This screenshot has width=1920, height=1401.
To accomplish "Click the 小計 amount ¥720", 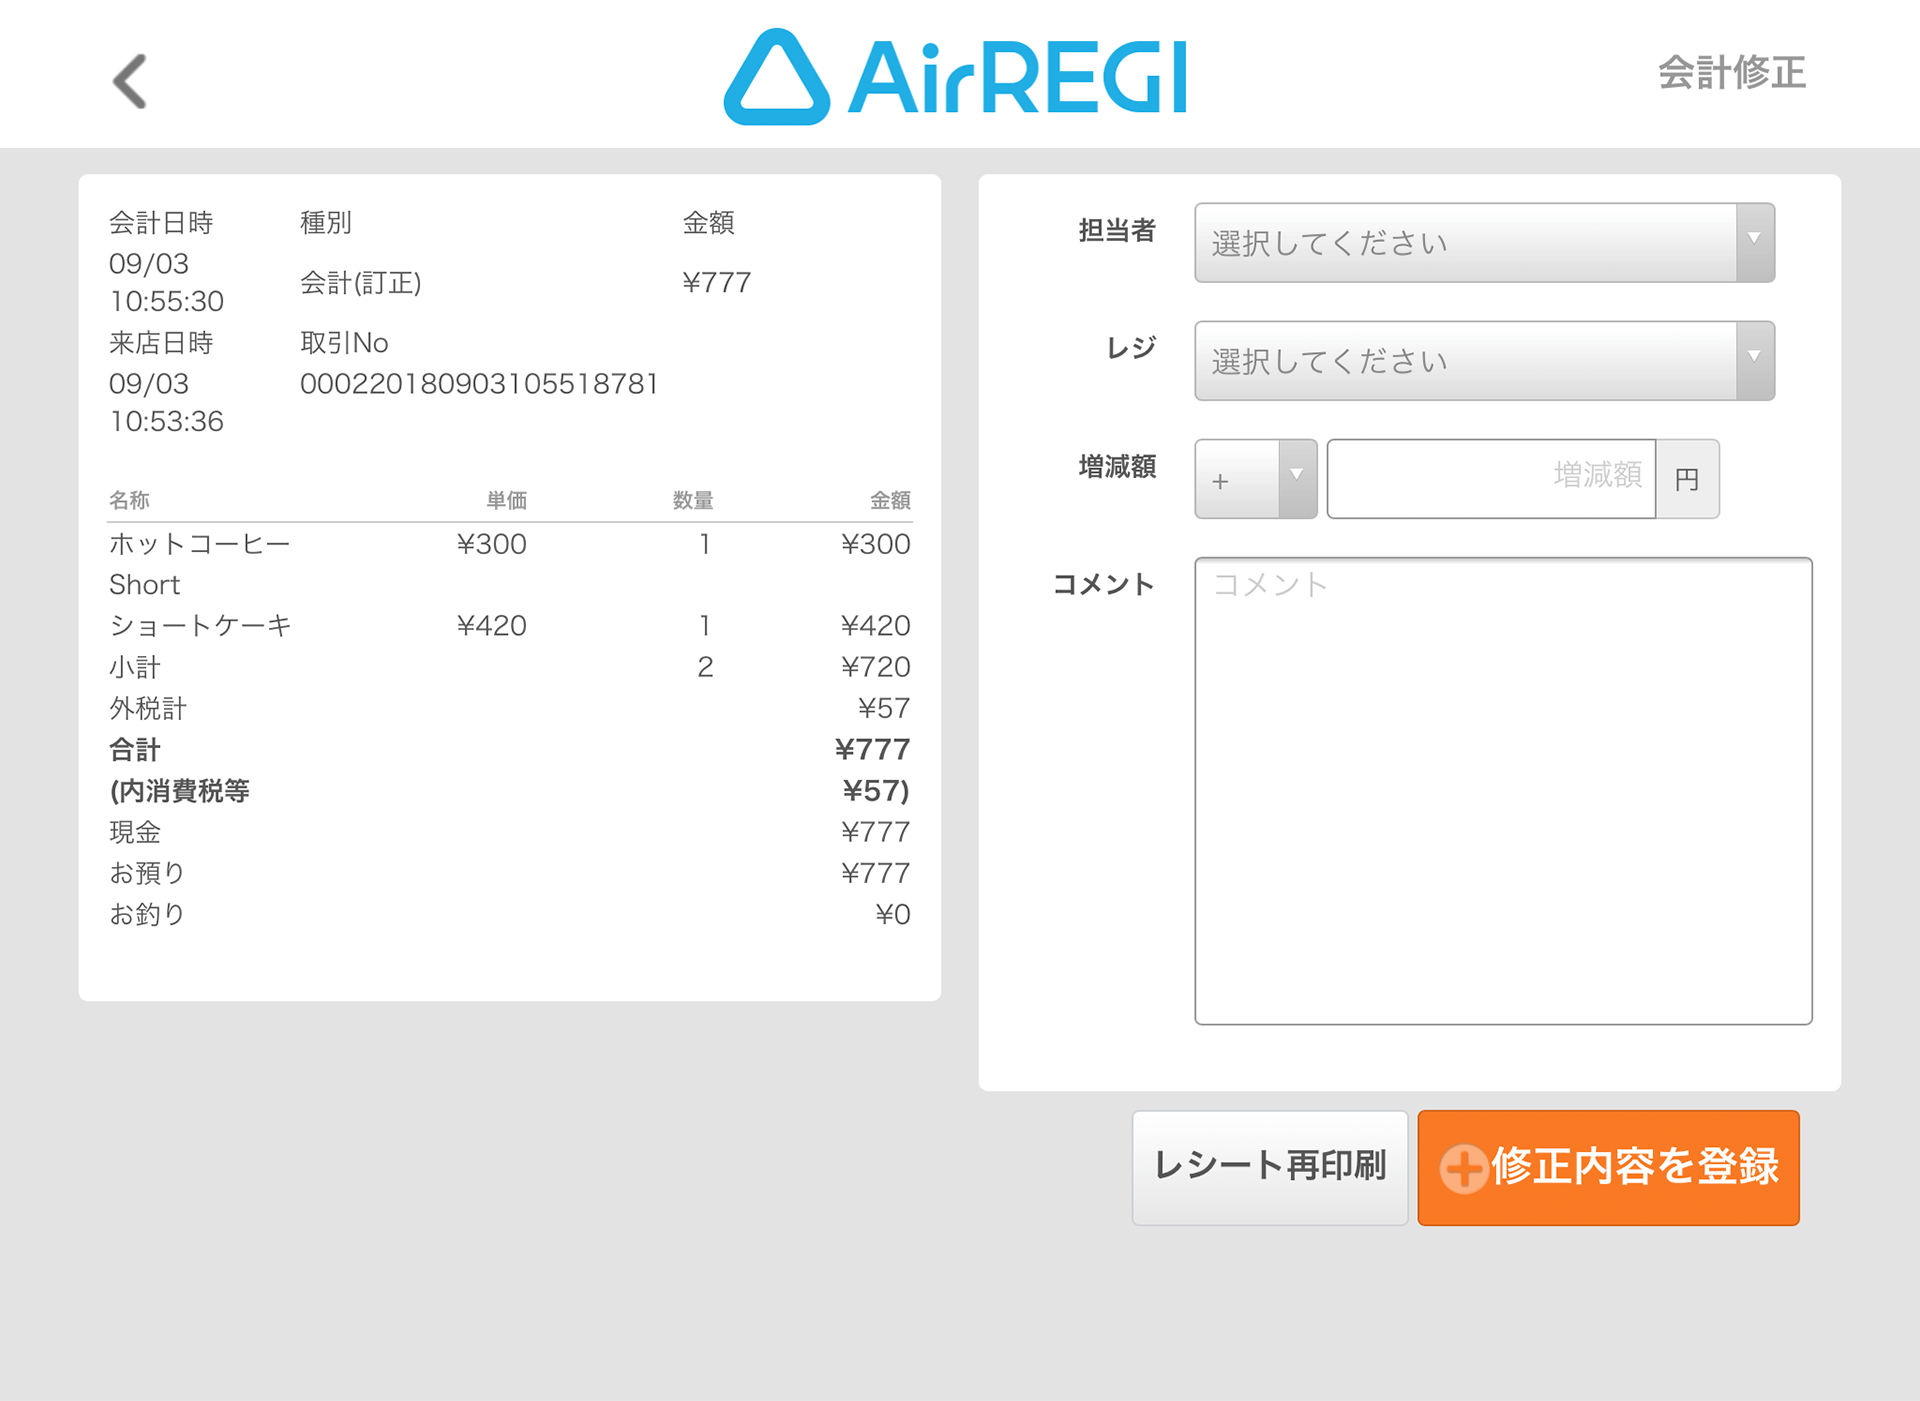I will coord(875,667).
